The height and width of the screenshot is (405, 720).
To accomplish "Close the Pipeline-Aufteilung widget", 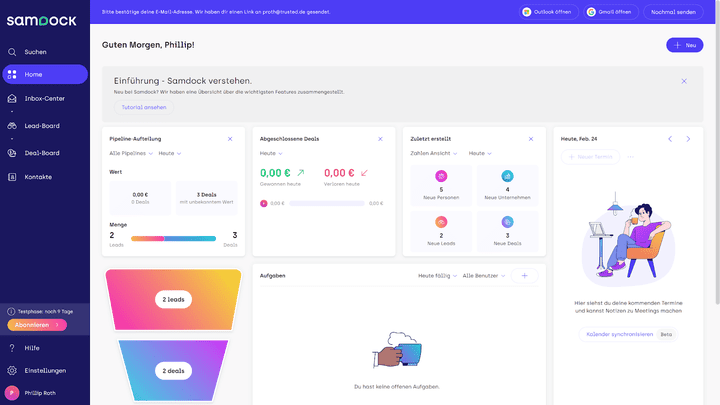I will point(230,139).
